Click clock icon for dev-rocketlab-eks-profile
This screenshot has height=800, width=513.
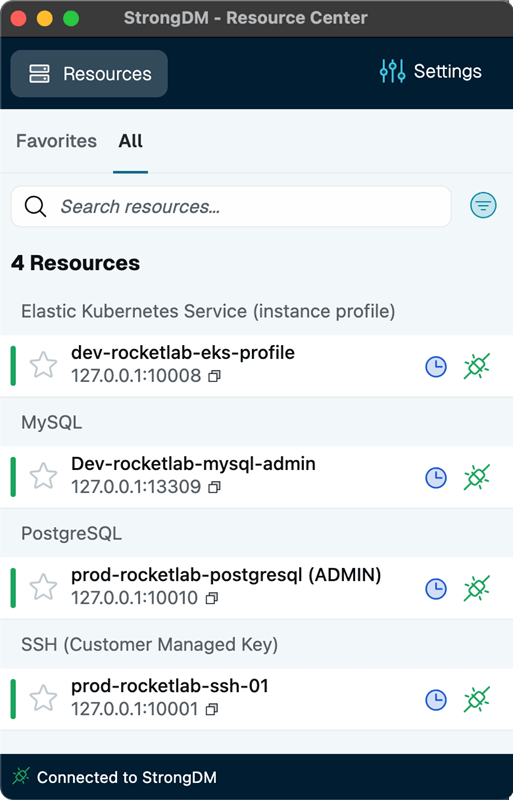436,367
